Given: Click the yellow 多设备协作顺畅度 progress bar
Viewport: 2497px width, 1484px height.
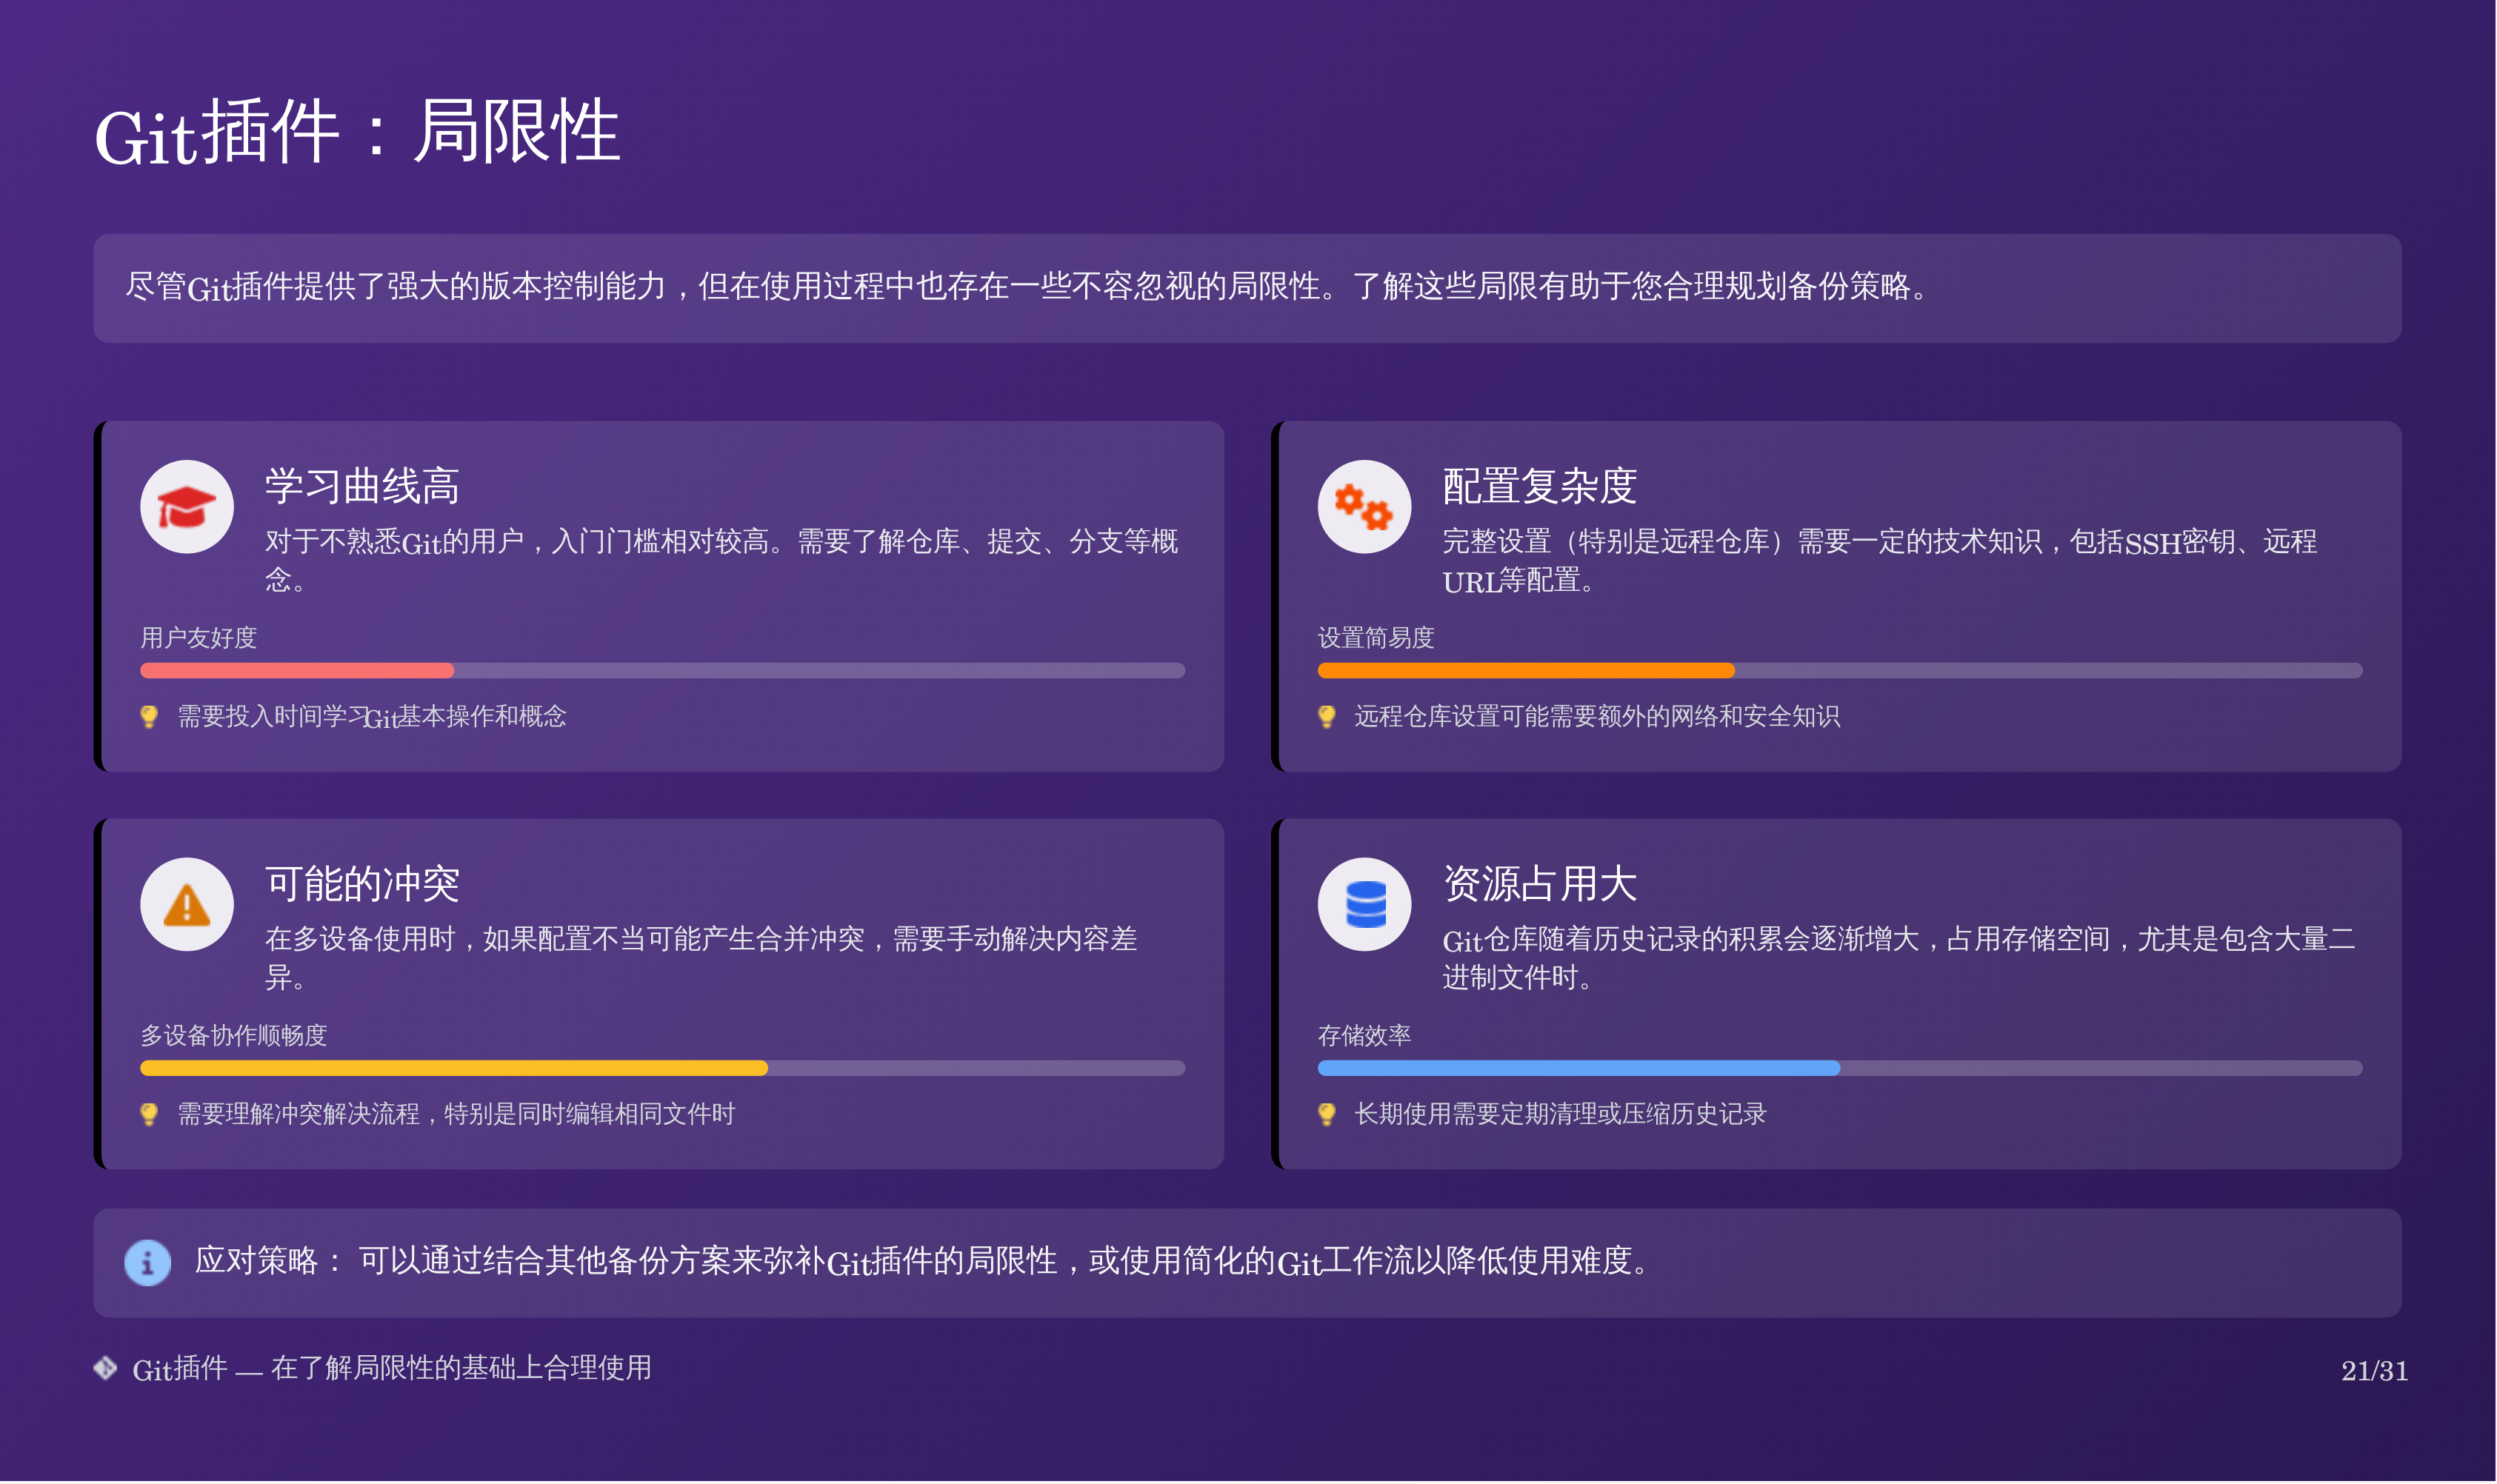Looking at the screenshot, I should coord(454,1068).
